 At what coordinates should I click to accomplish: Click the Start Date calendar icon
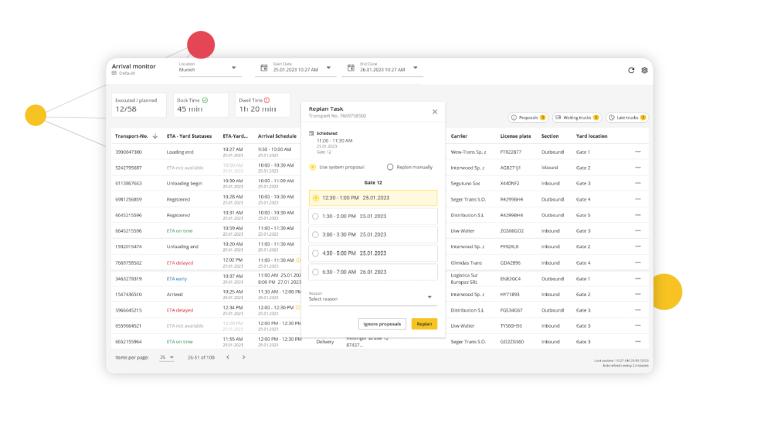pos(264,68)
